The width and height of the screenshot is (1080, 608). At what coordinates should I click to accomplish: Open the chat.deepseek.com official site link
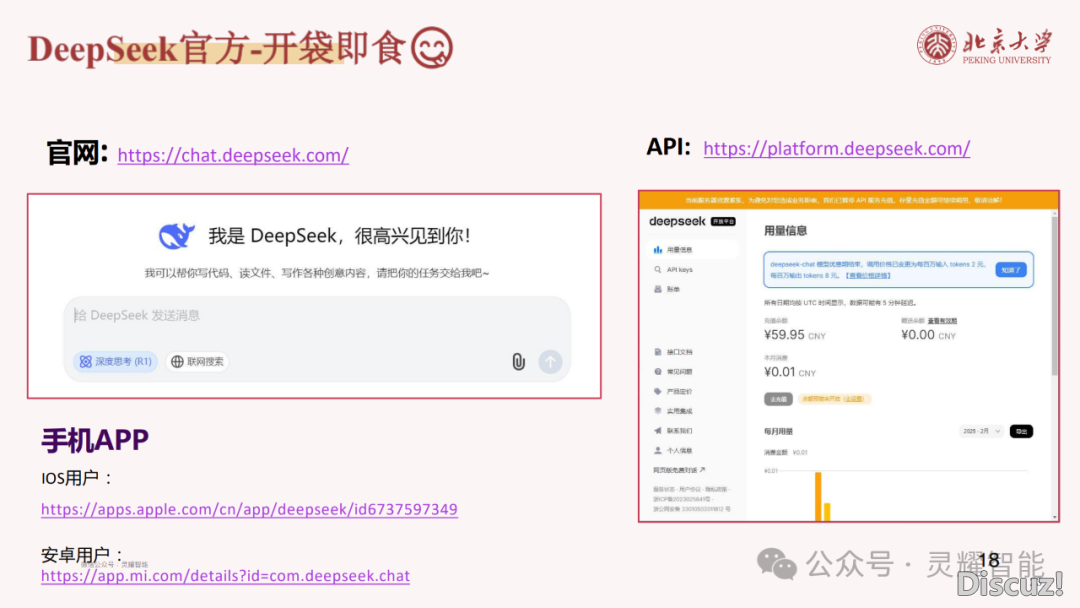coord(233,156)
